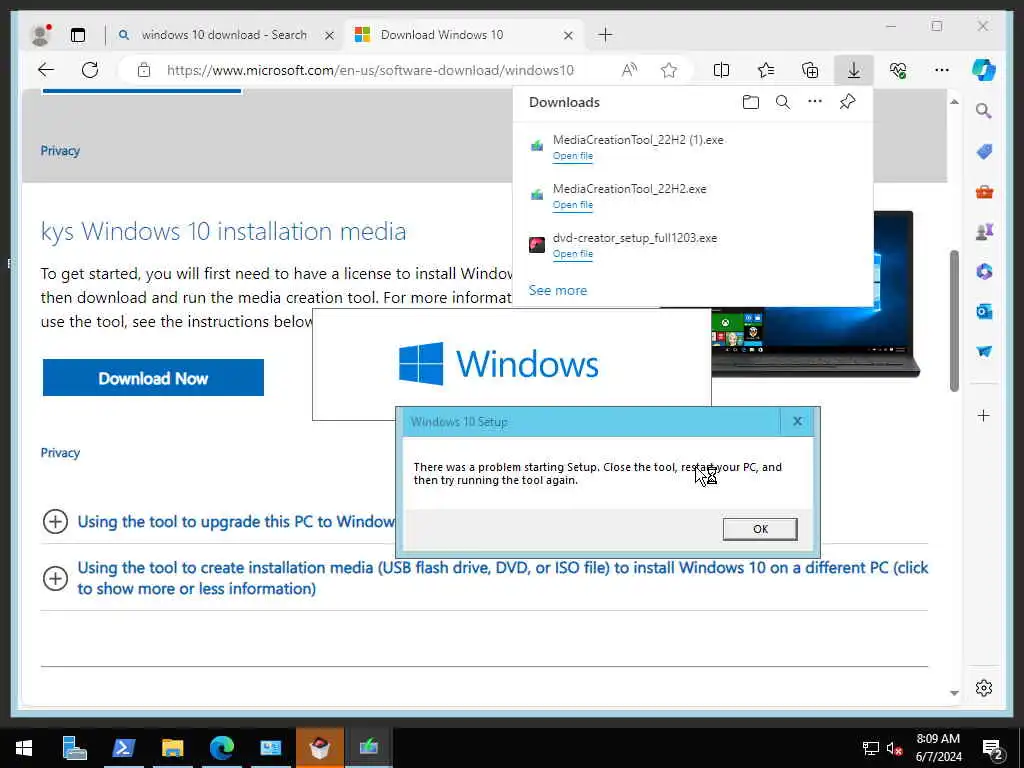The width and height of the screenshot is (1024, 768).
Task: Open the sidebar Outlook icon
Action: (984, 312)
